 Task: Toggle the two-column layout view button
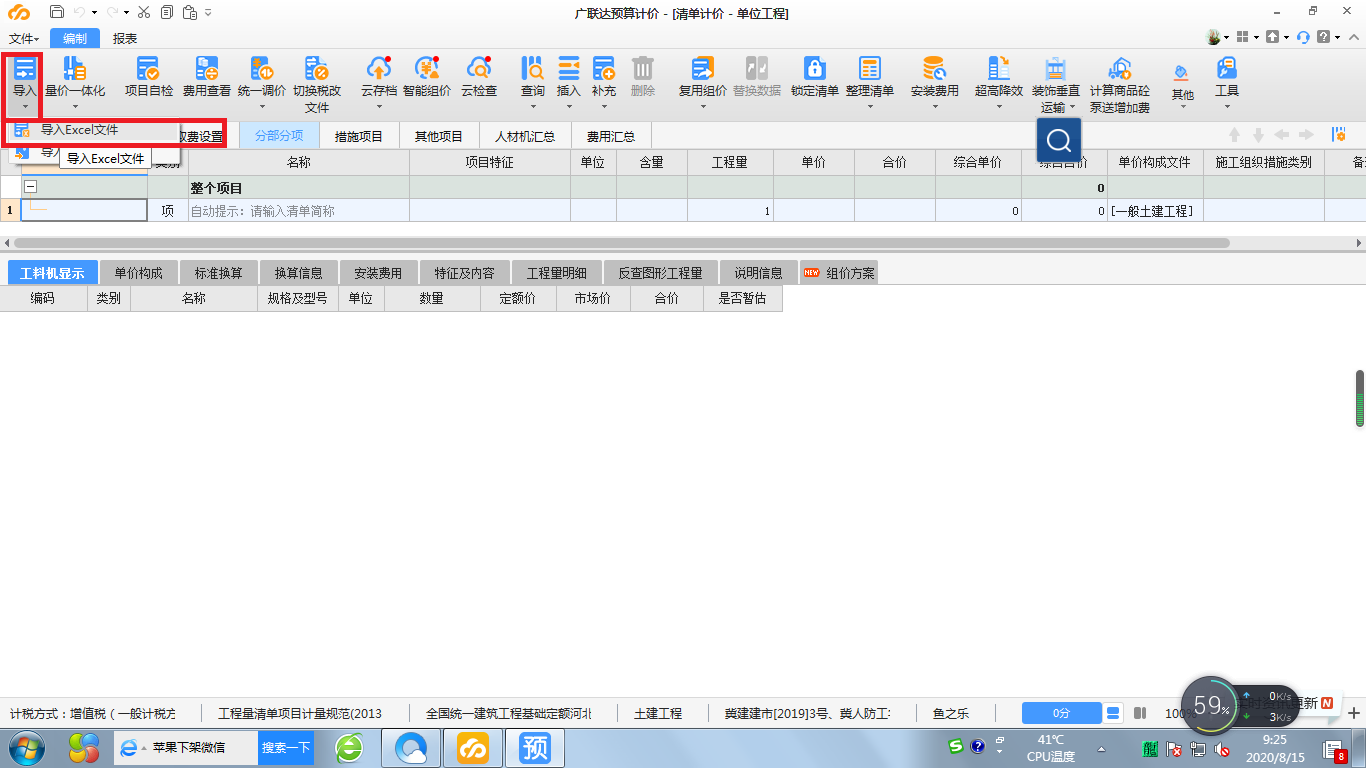pyautogui.click(x=1140, y=713)
